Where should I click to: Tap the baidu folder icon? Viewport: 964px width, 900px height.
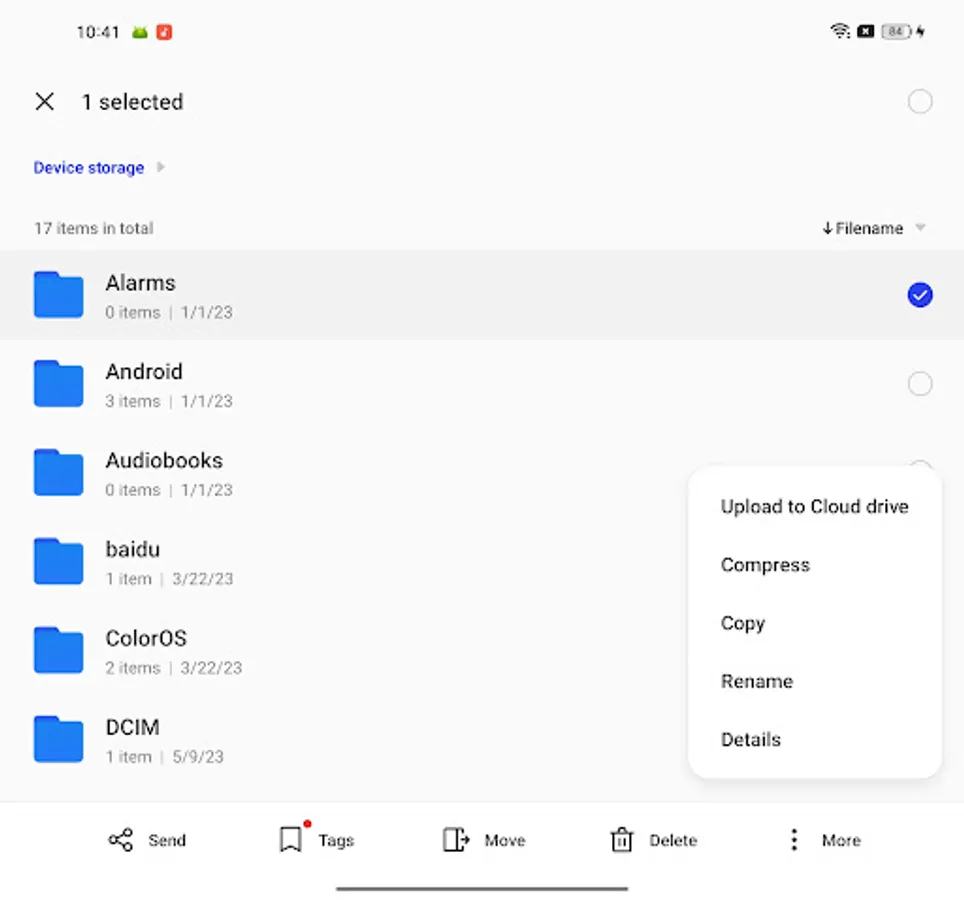(57, 562)
